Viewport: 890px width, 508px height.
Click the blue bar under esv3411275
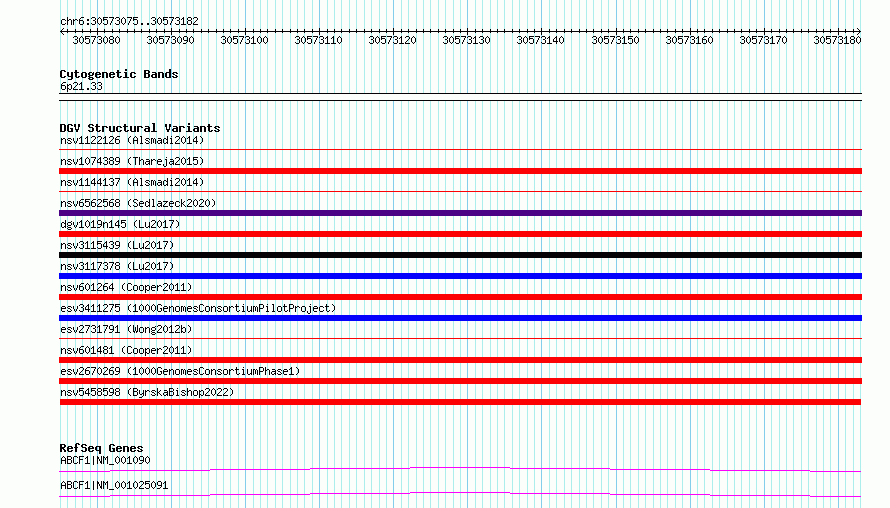pyautogui.click(x=460, y=318)
